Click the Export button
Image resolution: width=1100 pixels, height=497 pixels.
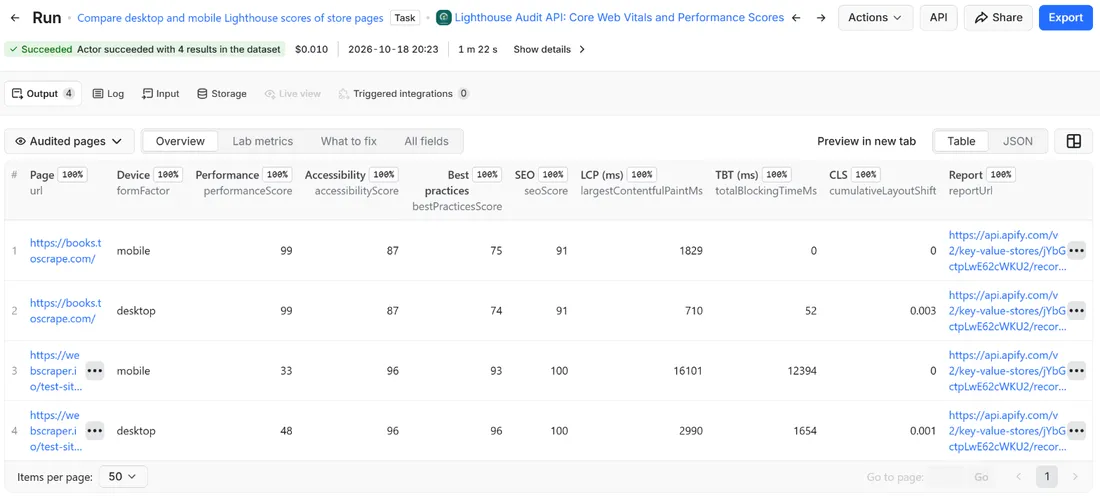coord(1066,18)
